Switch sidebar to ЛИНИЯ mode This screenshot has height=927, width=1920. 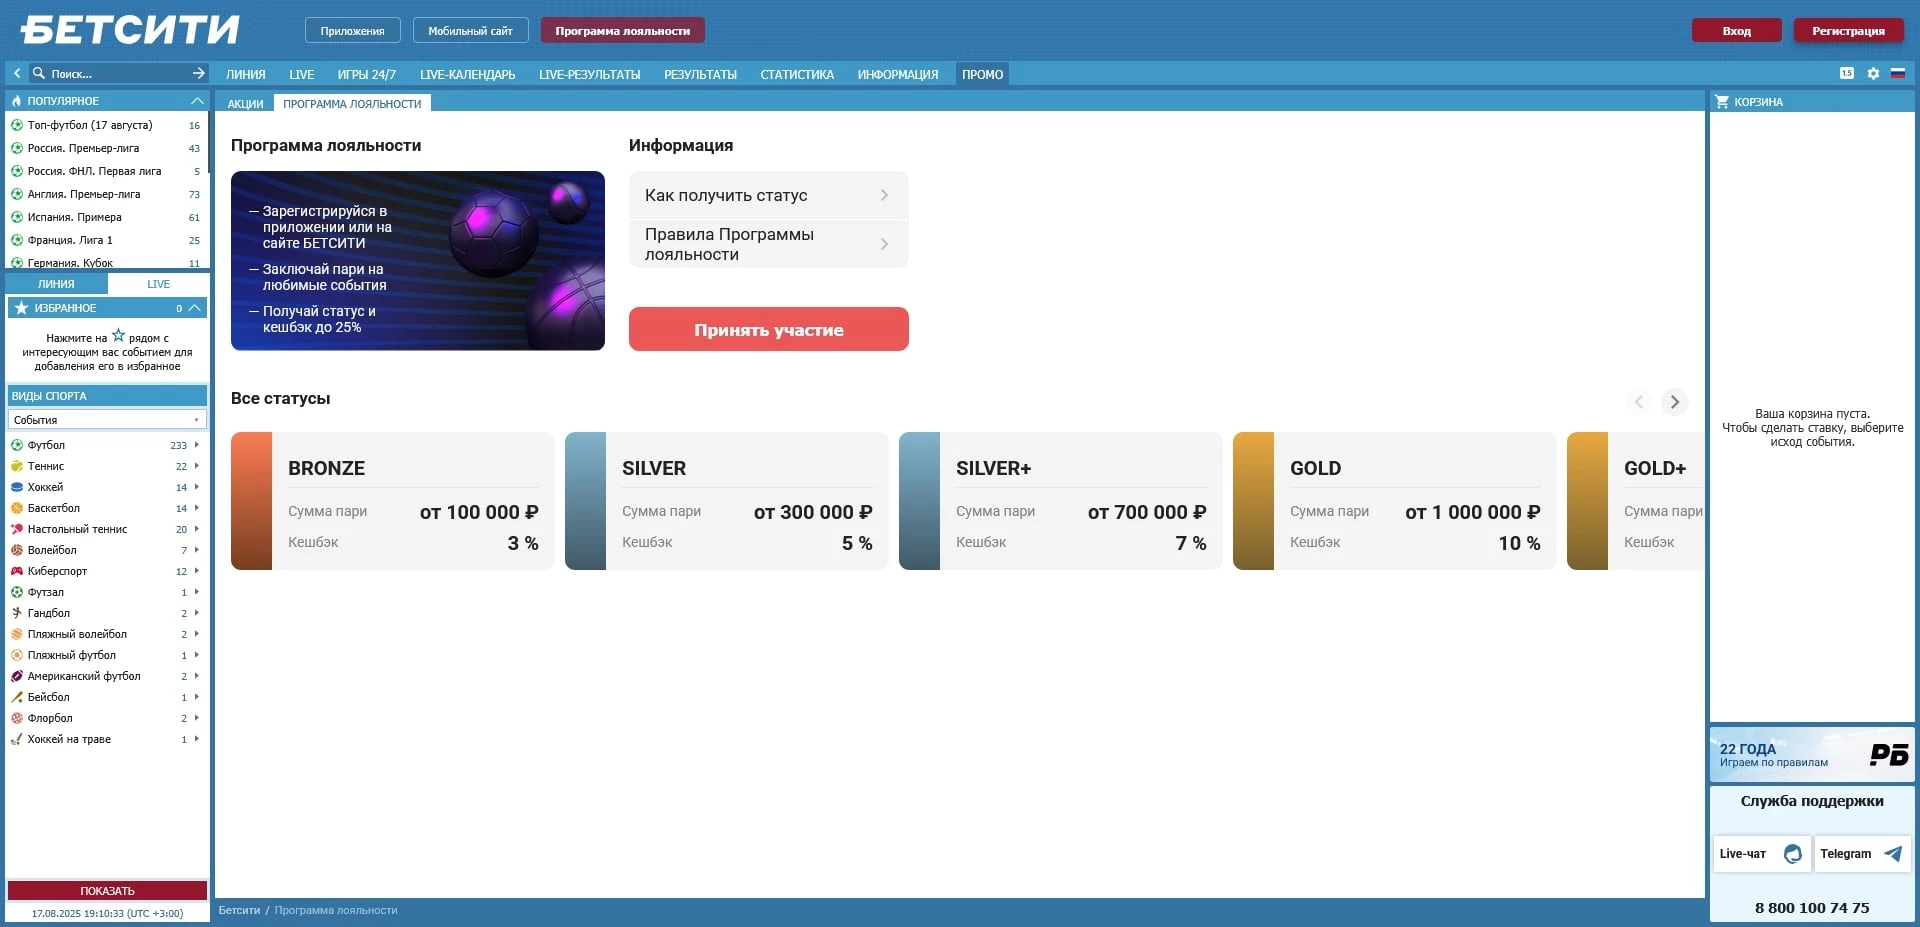[56, 284]
